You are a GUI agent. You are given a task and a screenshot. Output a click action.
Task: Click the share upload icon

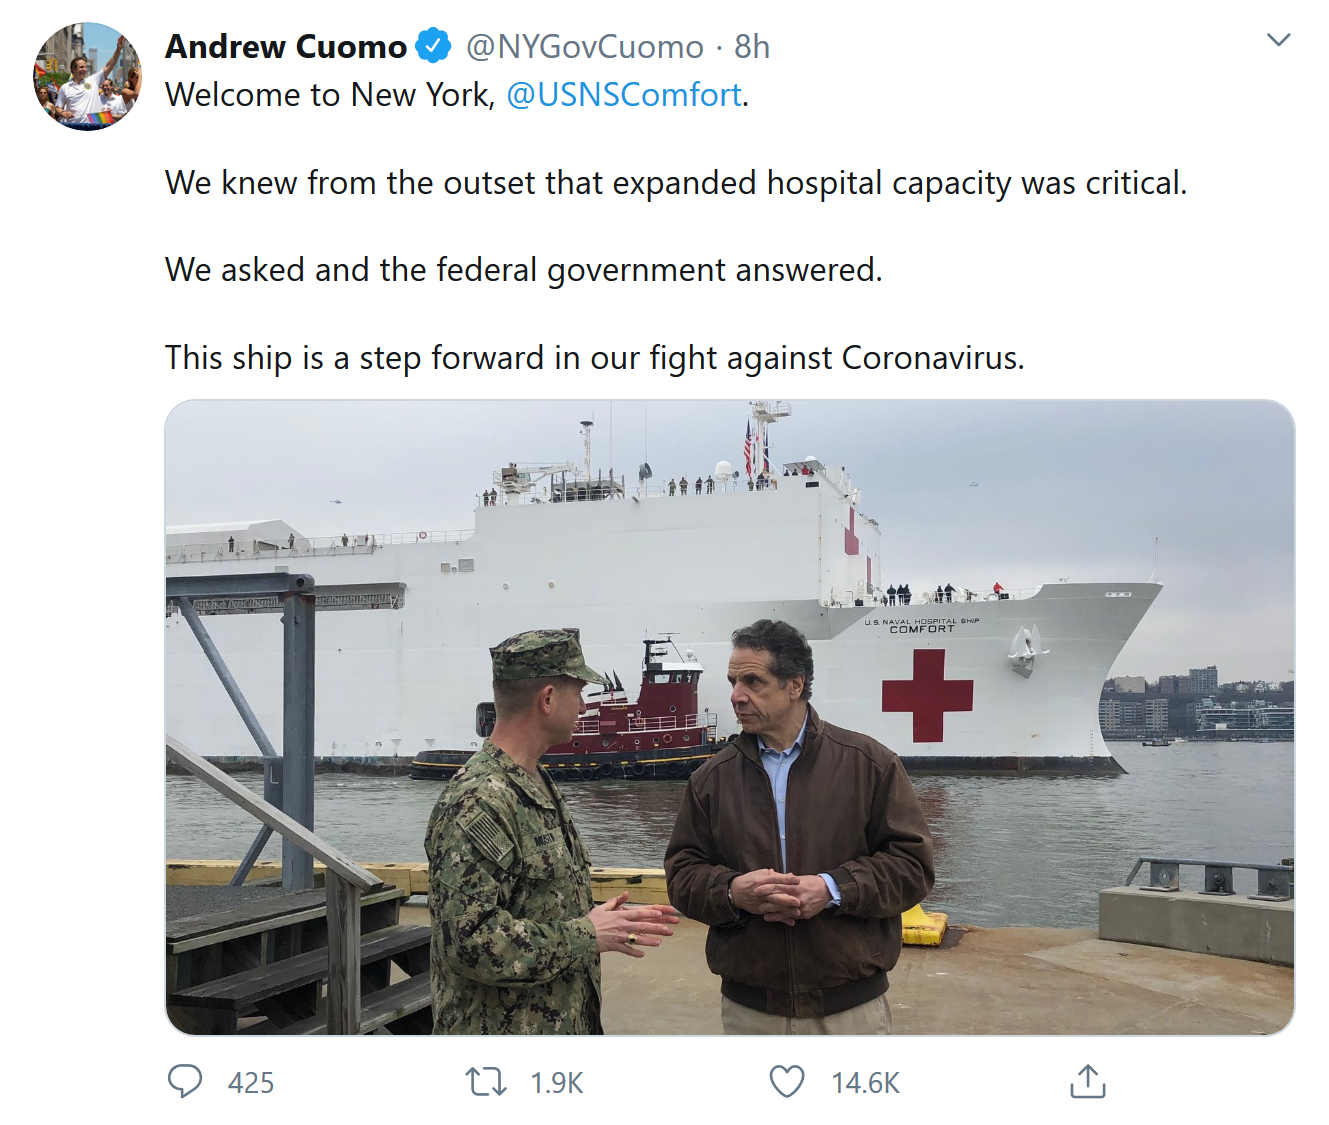1087,1081
